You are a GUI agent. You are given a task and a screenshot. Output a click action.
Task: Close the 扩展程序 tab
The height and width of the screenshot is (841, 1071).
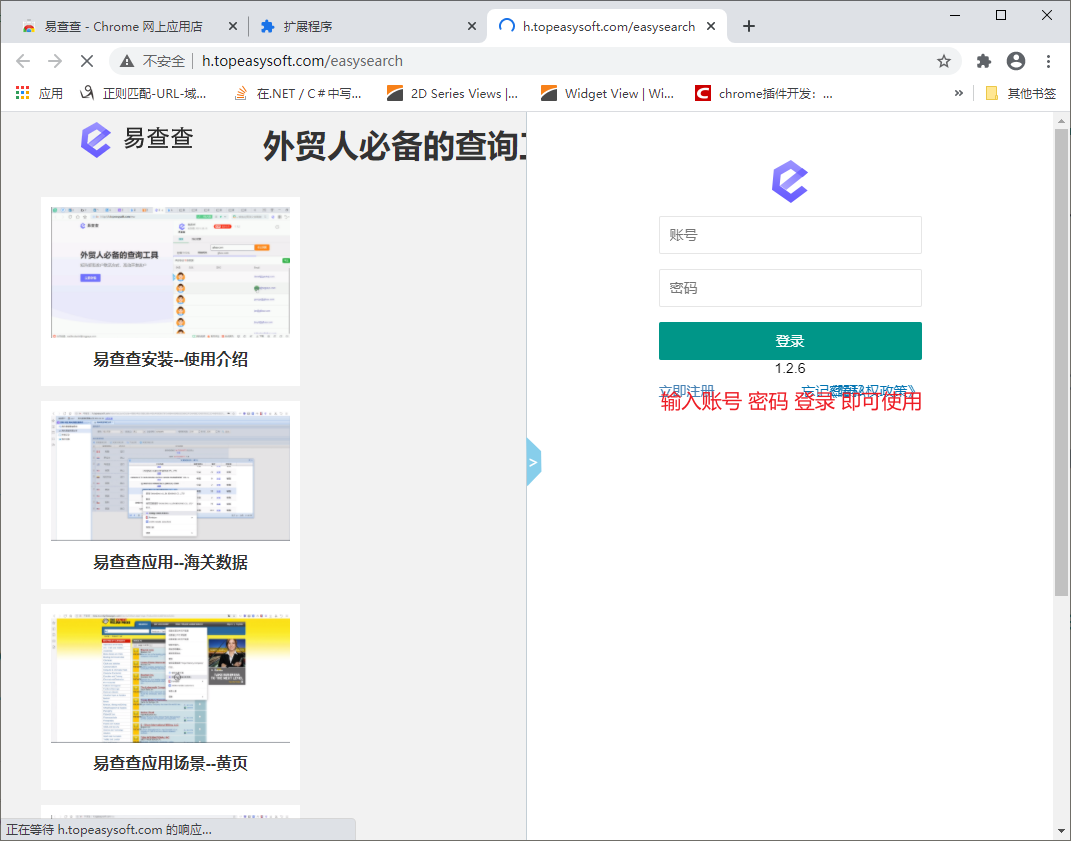(471, 26)
